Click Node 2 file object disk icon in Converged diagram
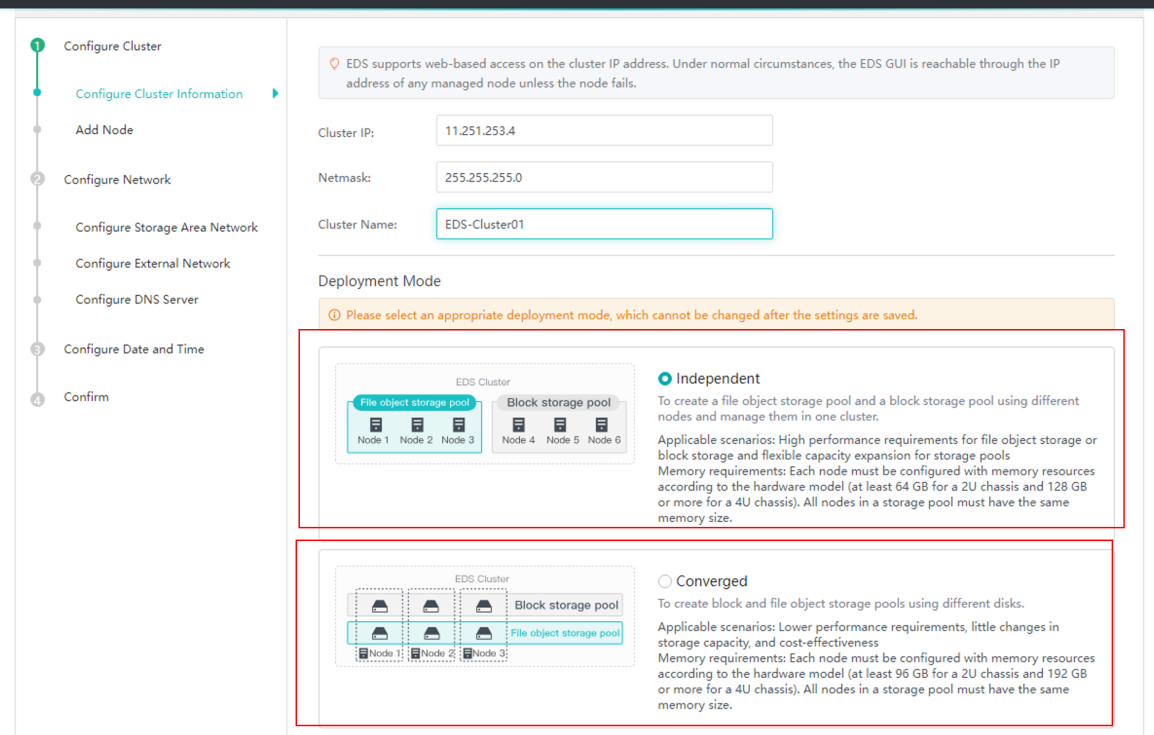This screenshot has width=1154, height=735. pos(431,633)
